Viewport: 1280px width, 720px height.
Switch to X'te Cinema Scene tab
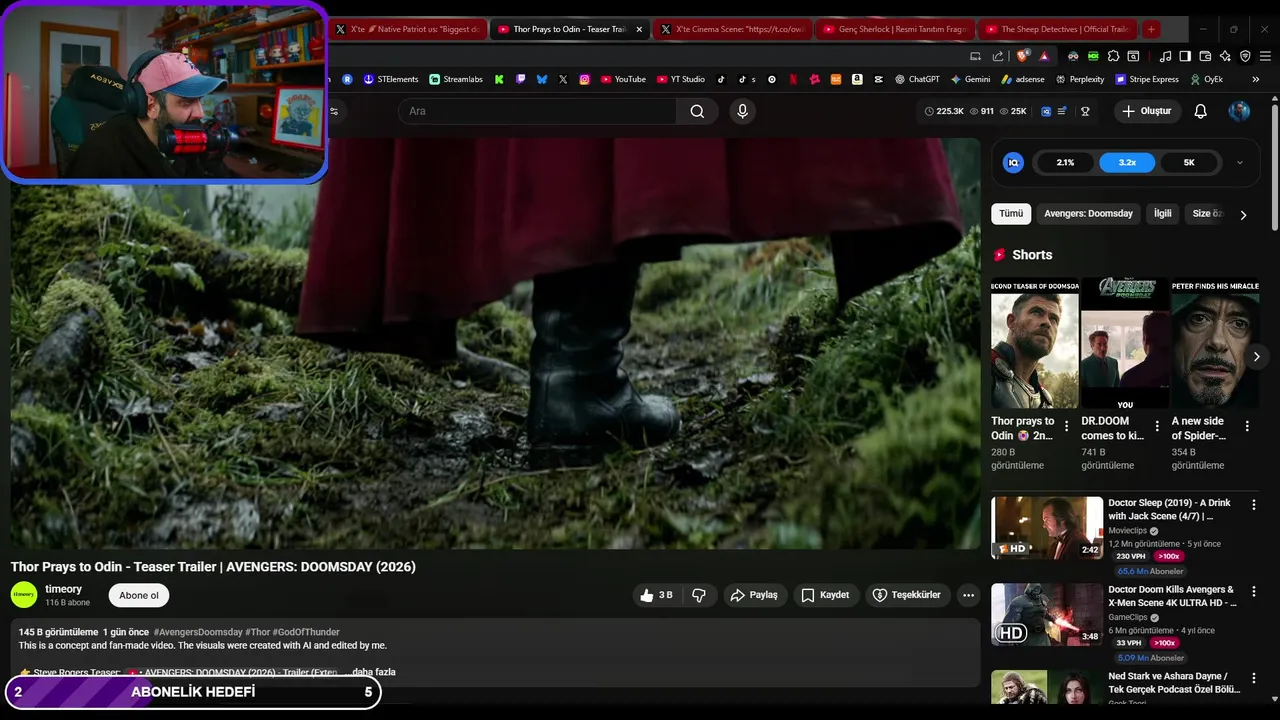coord(733,29)
